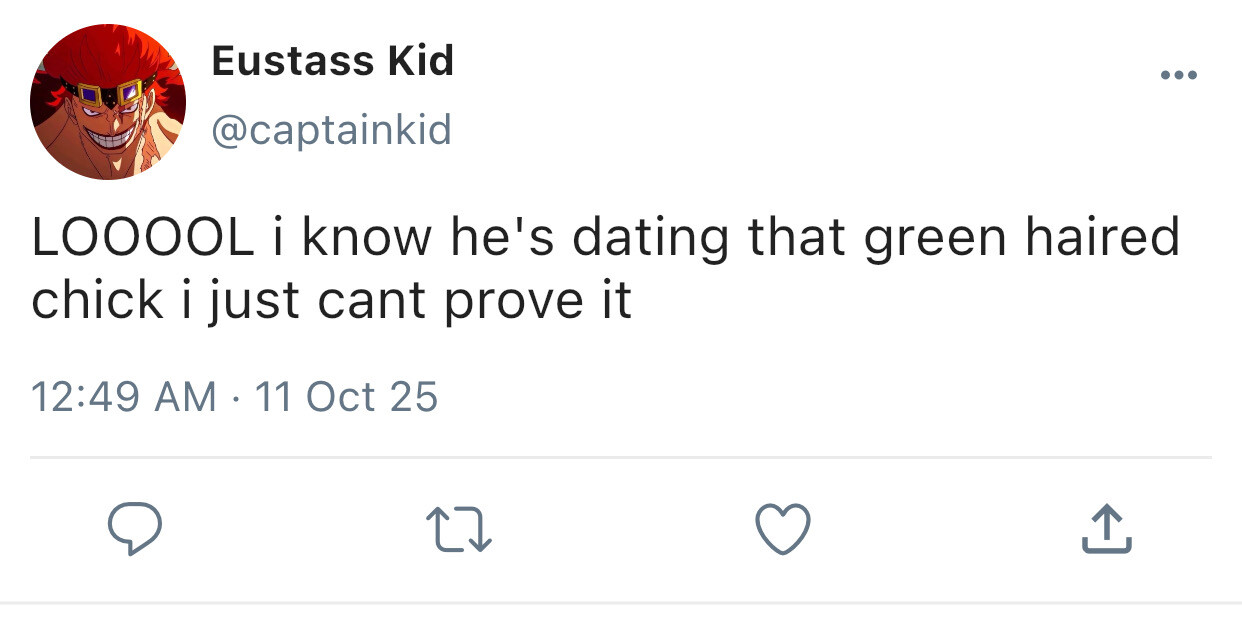Click the reply speech bubble icon
Screen dimensions: 1242x621
[x=134, y=530]
